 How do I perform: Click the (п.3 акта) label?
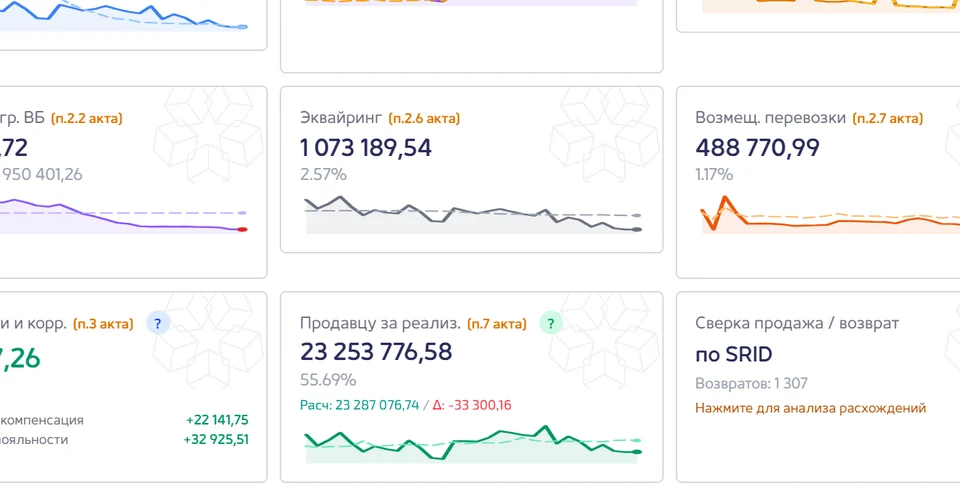click(103, 323)
